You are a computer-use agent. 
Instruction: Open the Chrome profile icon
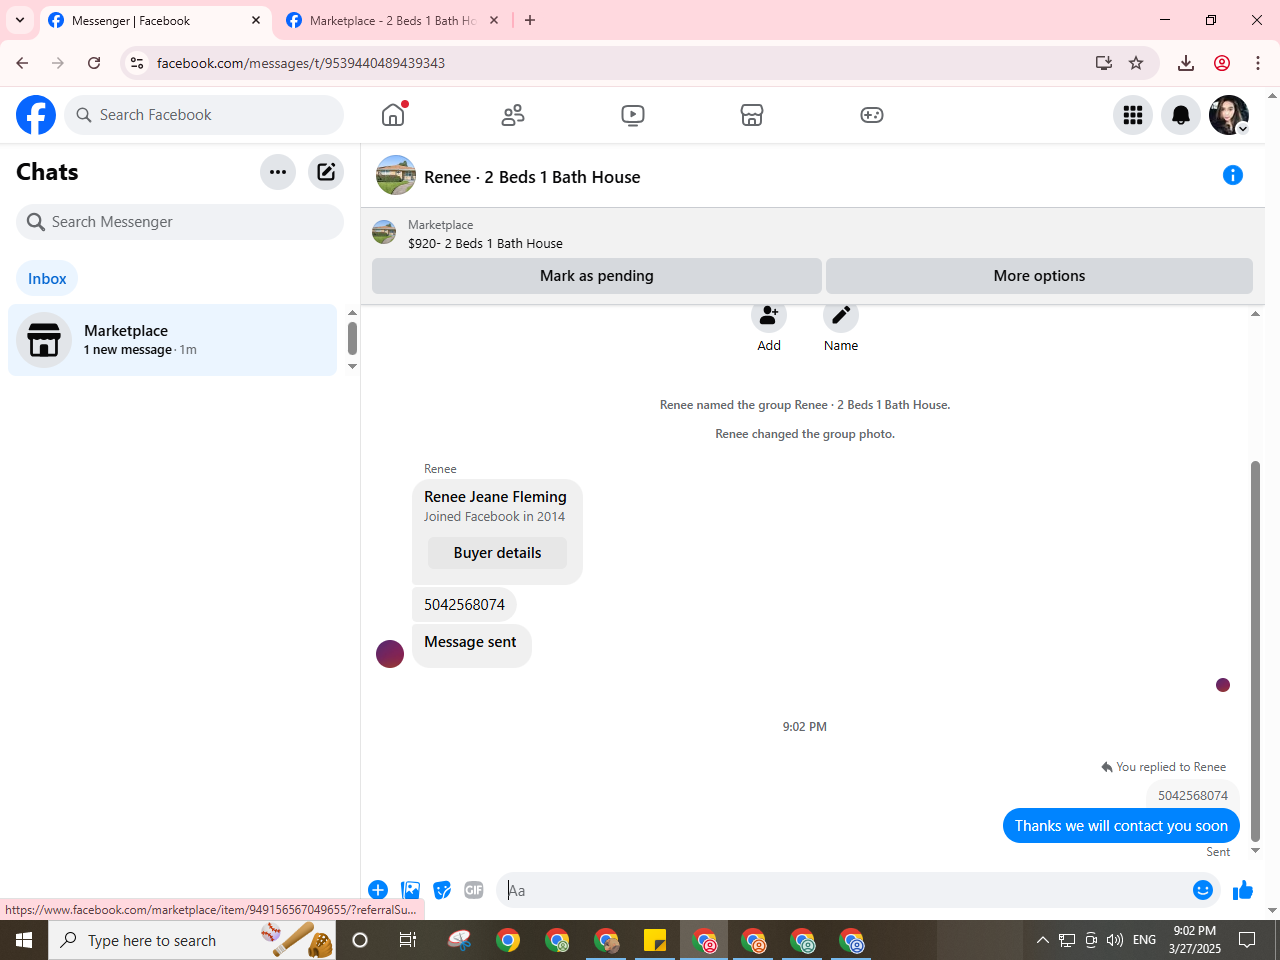1222,63
